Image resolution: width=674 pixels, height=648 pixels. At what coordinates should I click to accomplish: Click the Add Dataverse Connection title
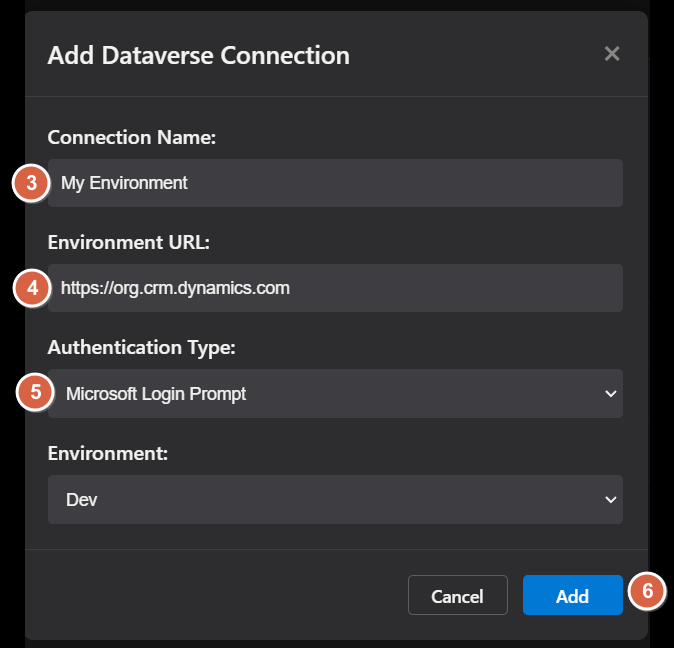198,55
